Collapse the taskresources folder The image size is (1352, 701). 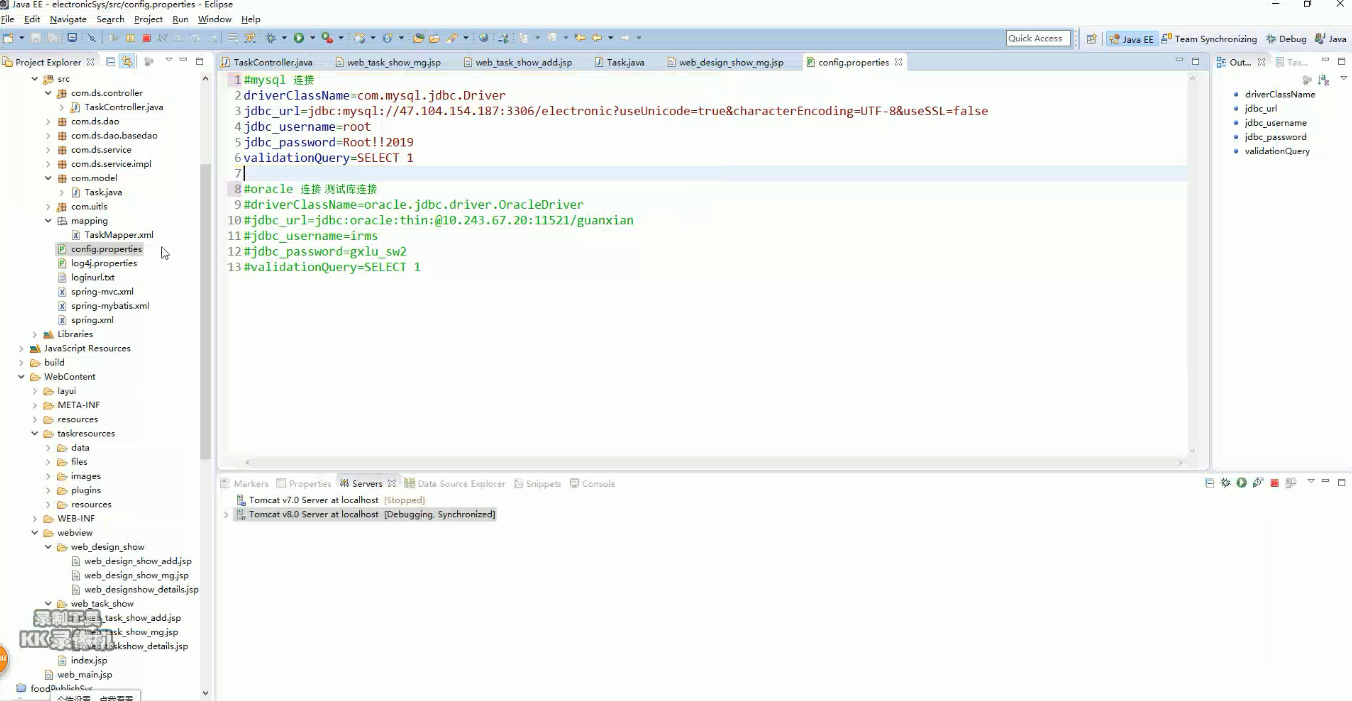[35, 434]
